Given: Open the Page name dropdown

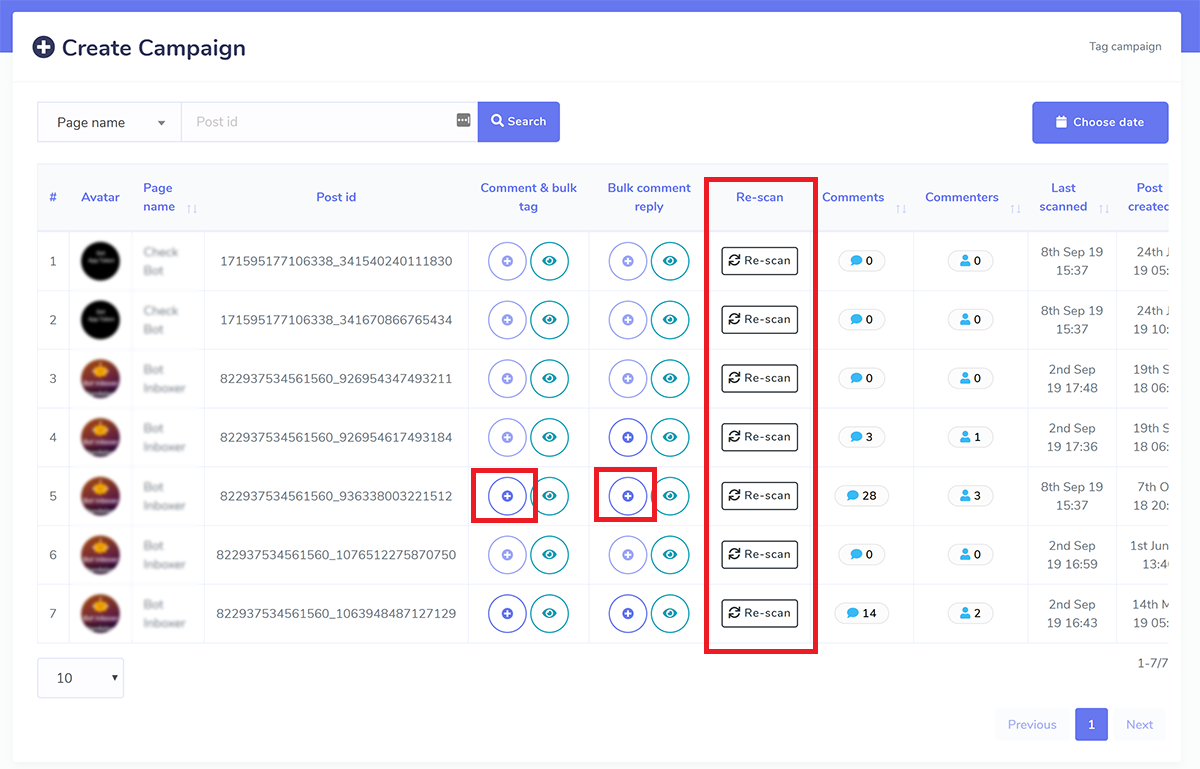Looking at the screenshot, I should coord(108,122).
